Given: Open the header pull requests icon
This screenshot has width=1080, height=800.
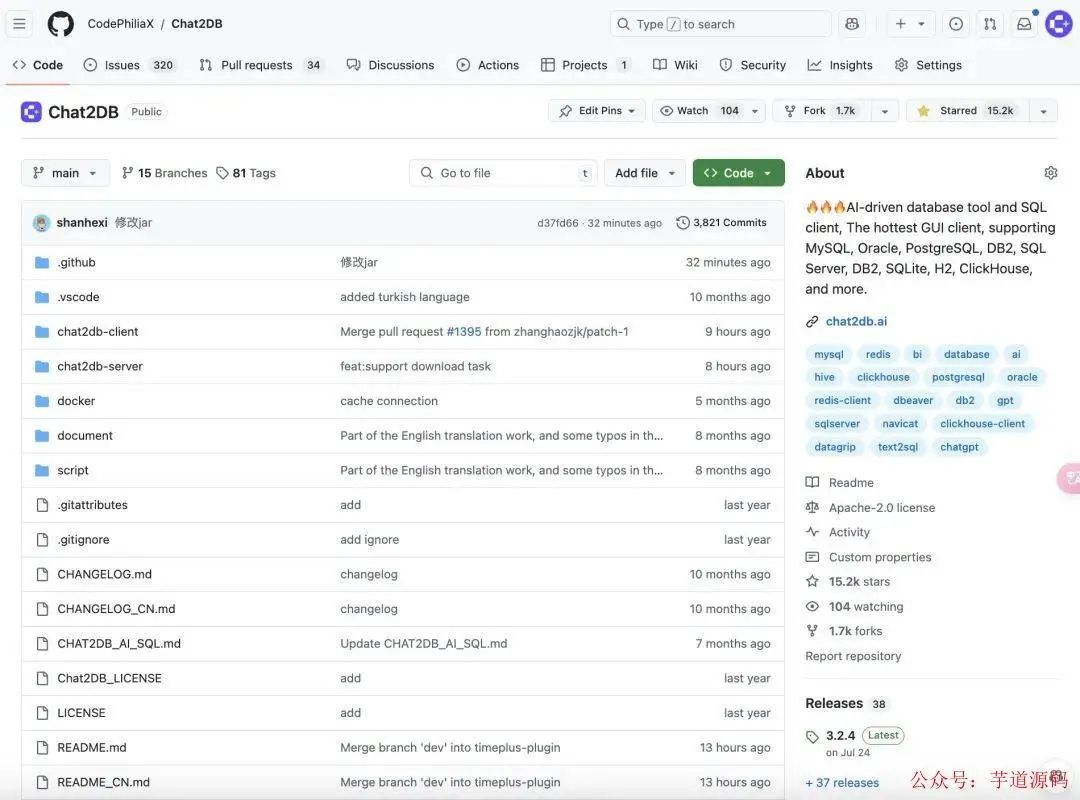Looking at the screenshot, I should tap(990, 24).
